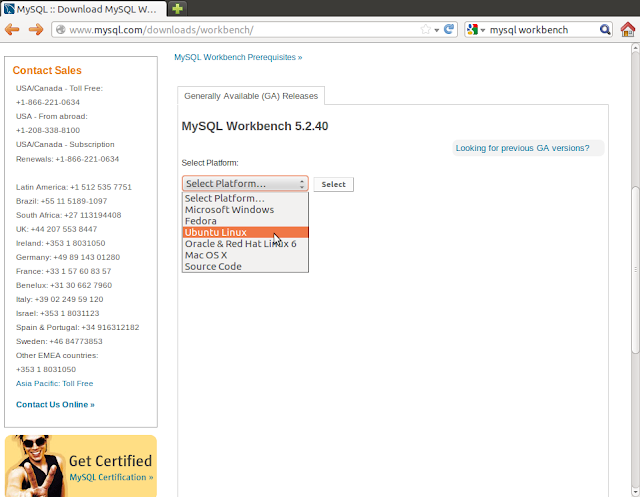
Task: Click the Spain & Portugal phone line
Action: [78, 327]
